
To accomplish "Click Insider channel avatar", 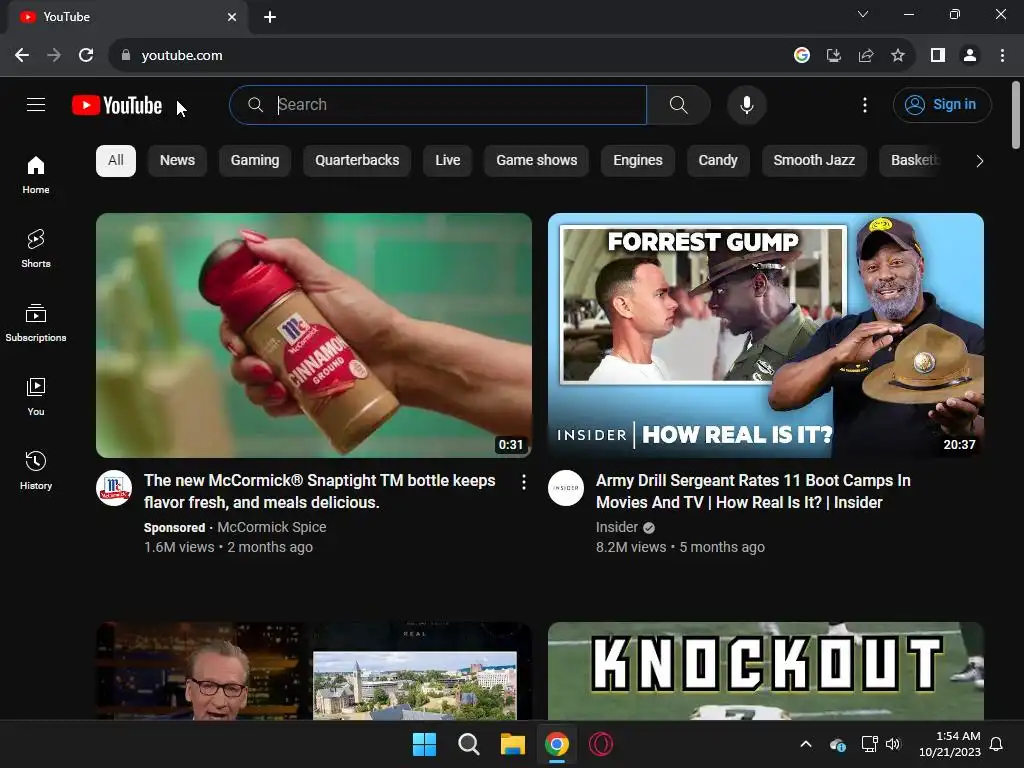I will point(566,488).
